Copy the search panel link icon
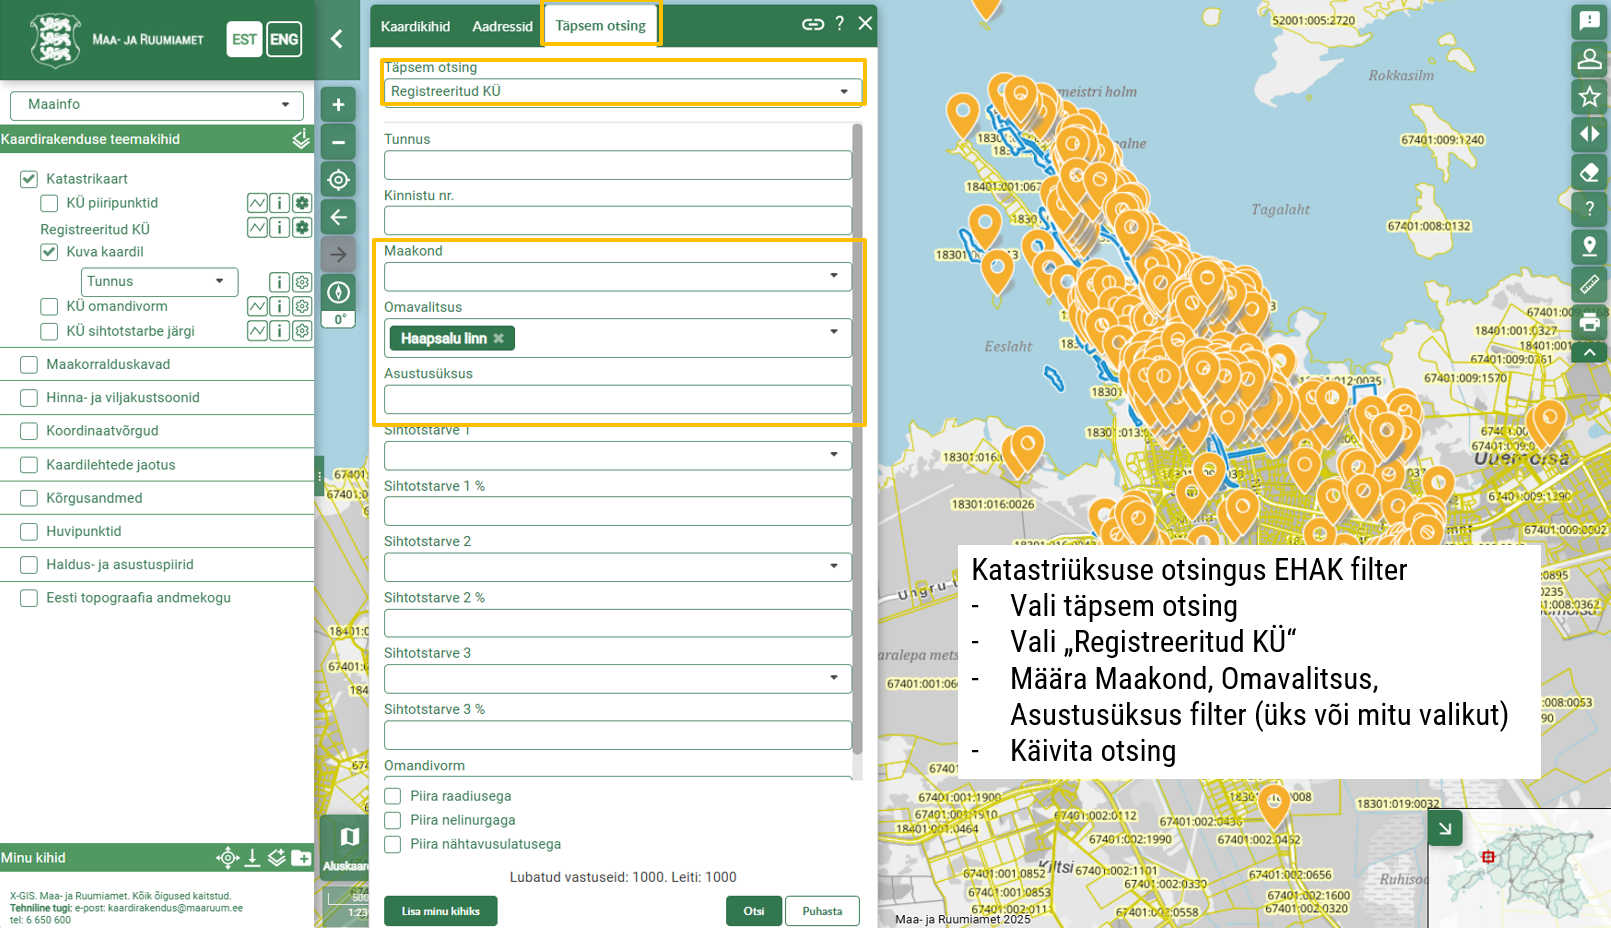 click(x=812, y=24)
